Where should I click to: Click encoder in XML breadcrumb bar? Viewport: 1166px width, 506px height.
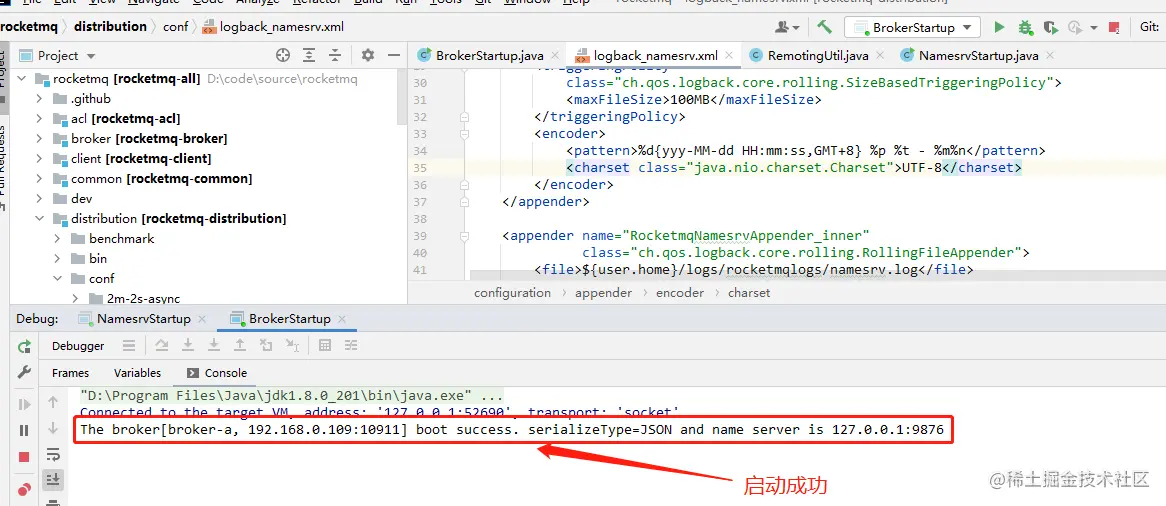click(680, 292)
